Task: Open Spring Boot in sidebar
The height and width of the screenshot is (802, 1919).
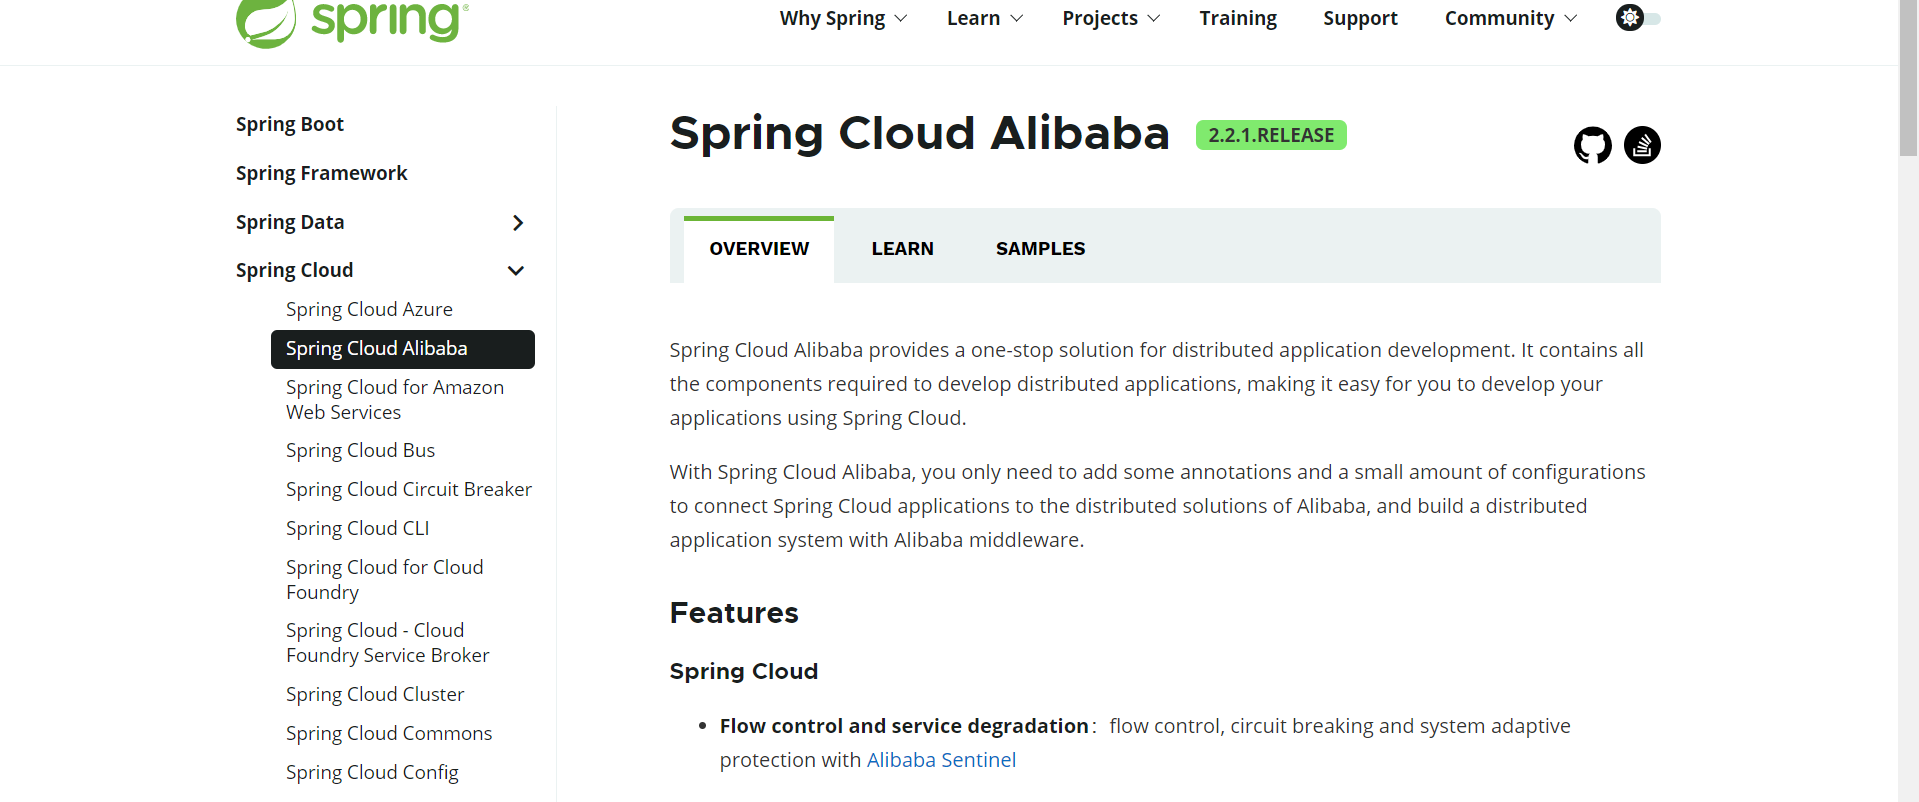Action: click(290, 124)
